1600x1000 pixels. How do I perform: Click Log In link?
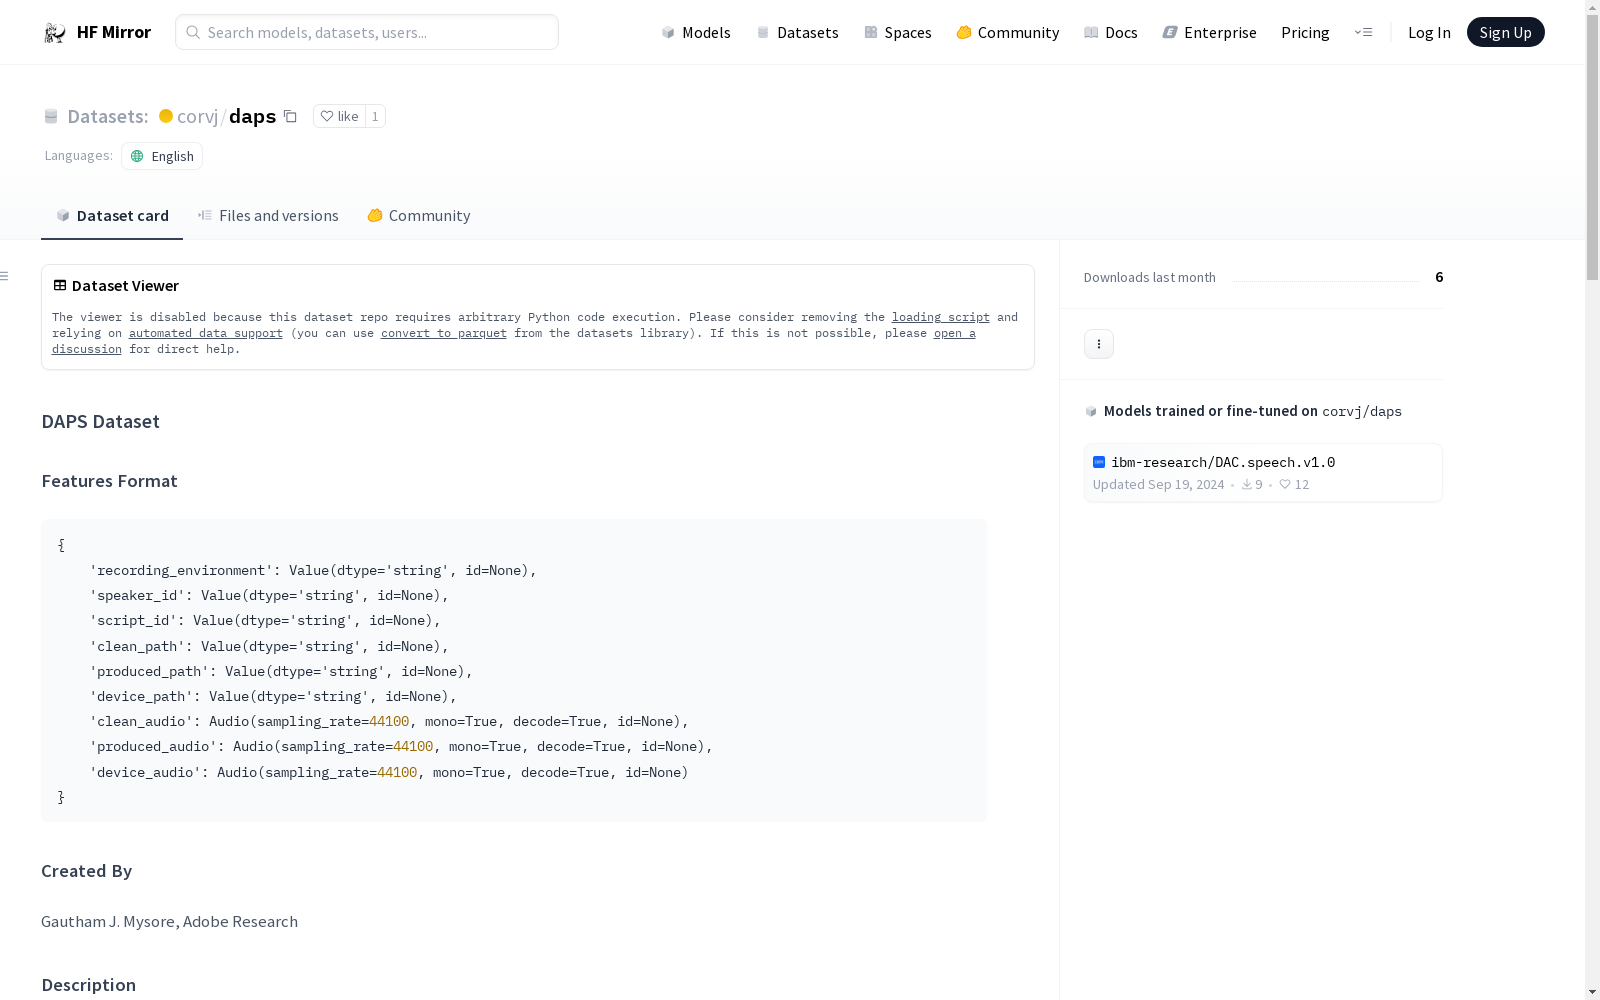click(x=1429, y=33)
